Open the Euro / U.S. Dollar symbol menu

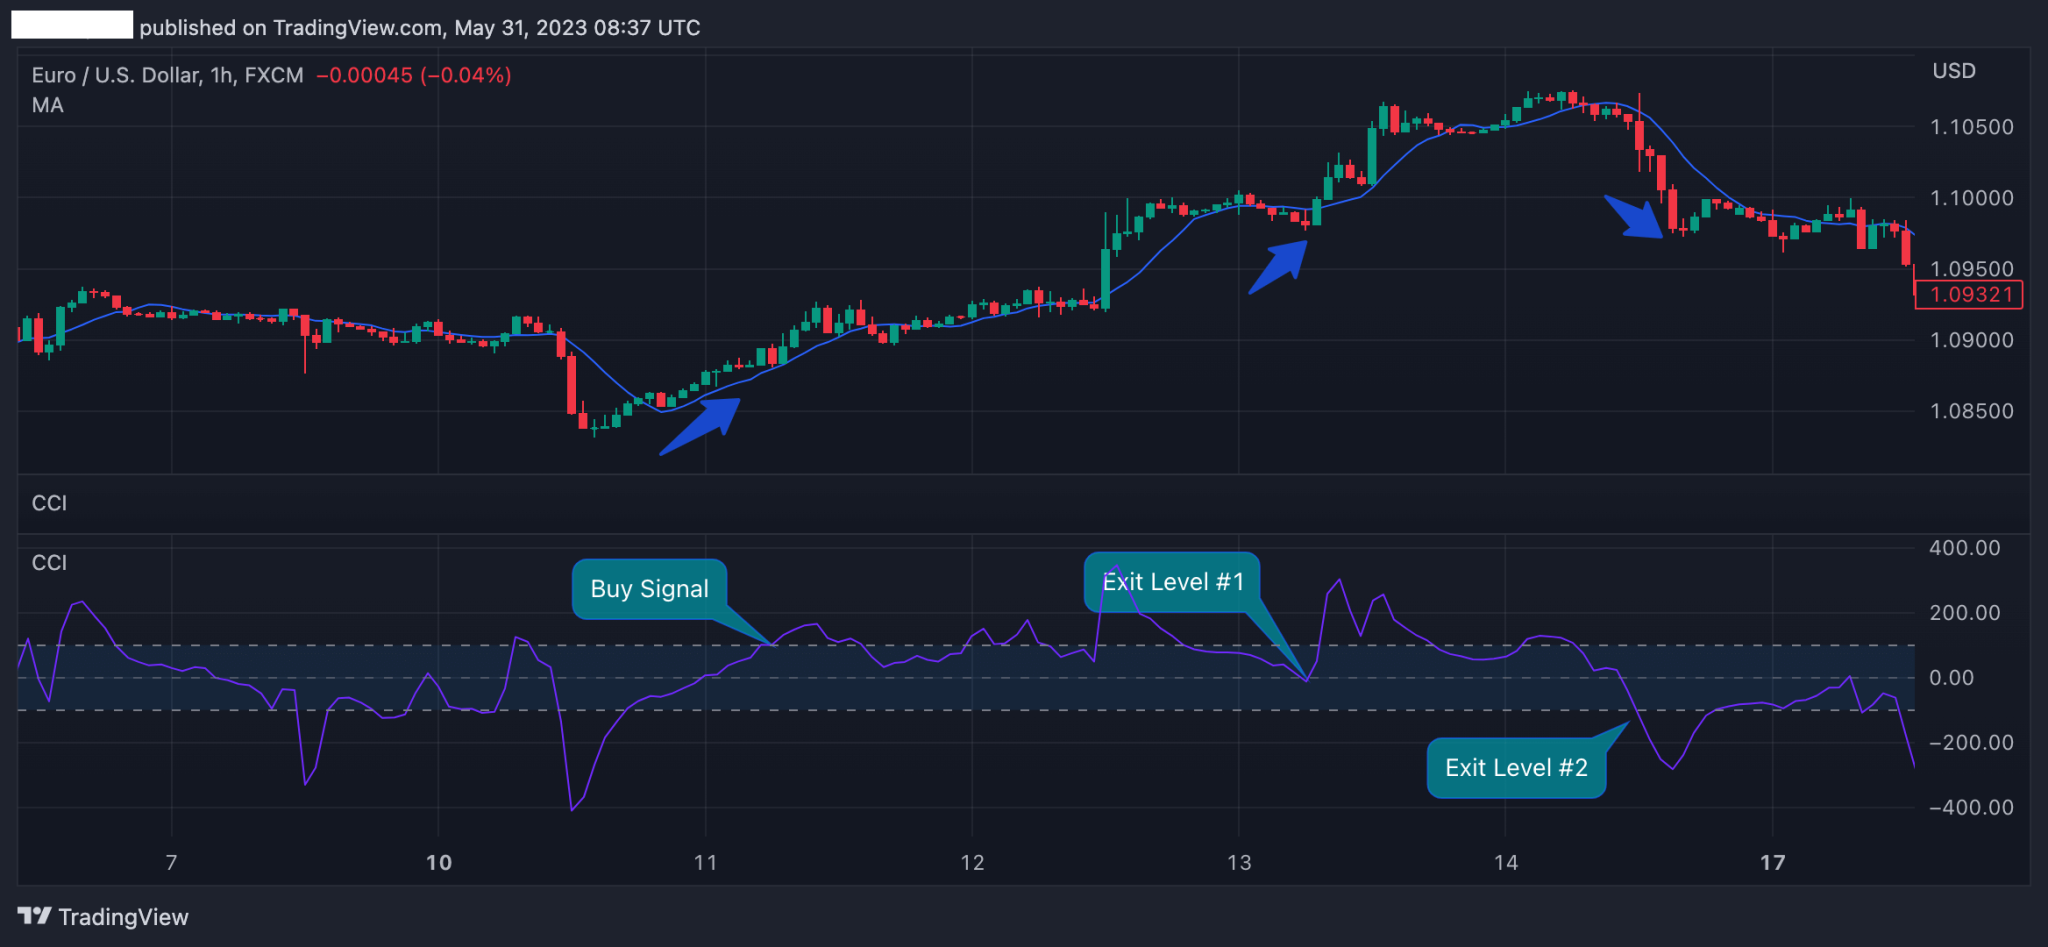(x=115, y=74)
